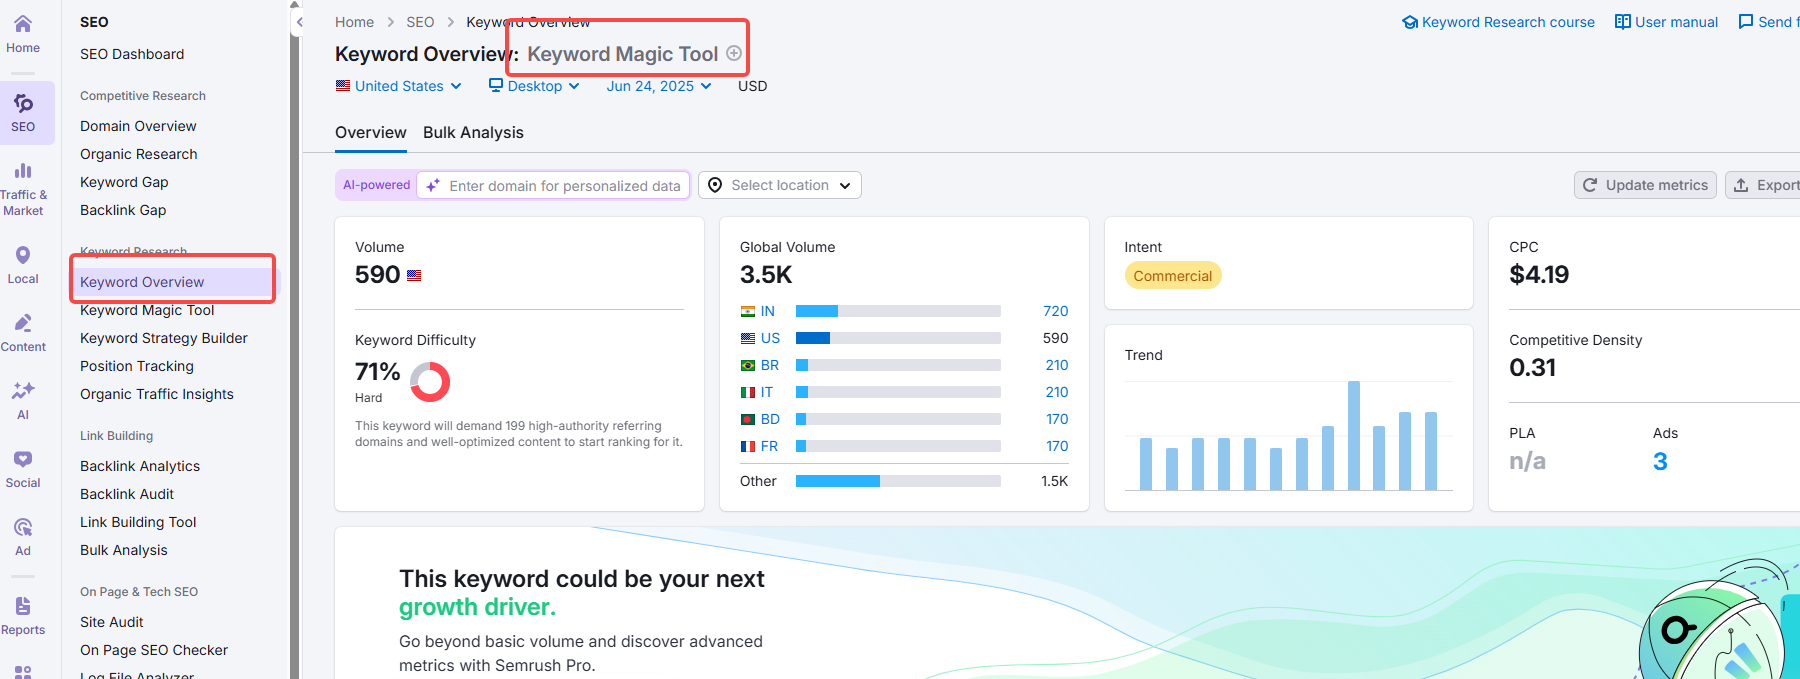Open the Keyword Research course link
The height and width of the screenshot is (679, 1800).
point(1498,22)
